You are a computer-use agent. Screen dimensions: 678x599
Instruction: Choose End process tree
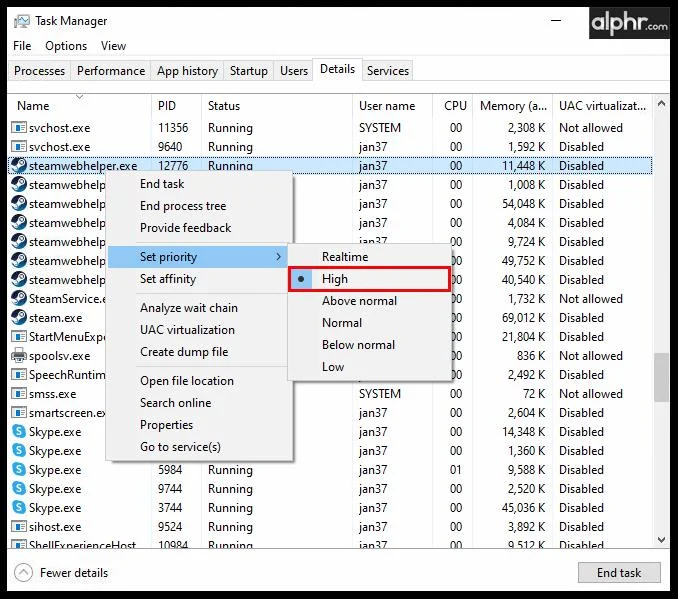pos(199,206)
